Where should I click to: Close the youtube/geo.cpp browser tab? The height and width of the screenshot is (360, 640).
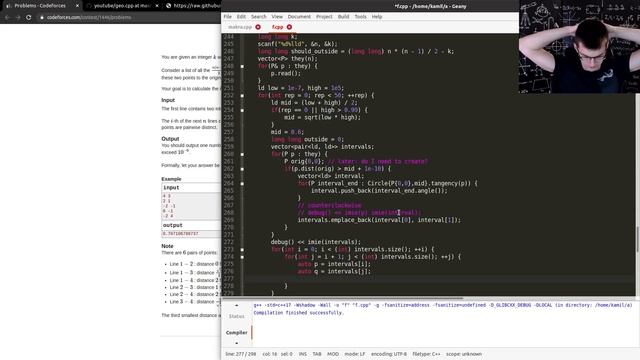click(157, 6)
